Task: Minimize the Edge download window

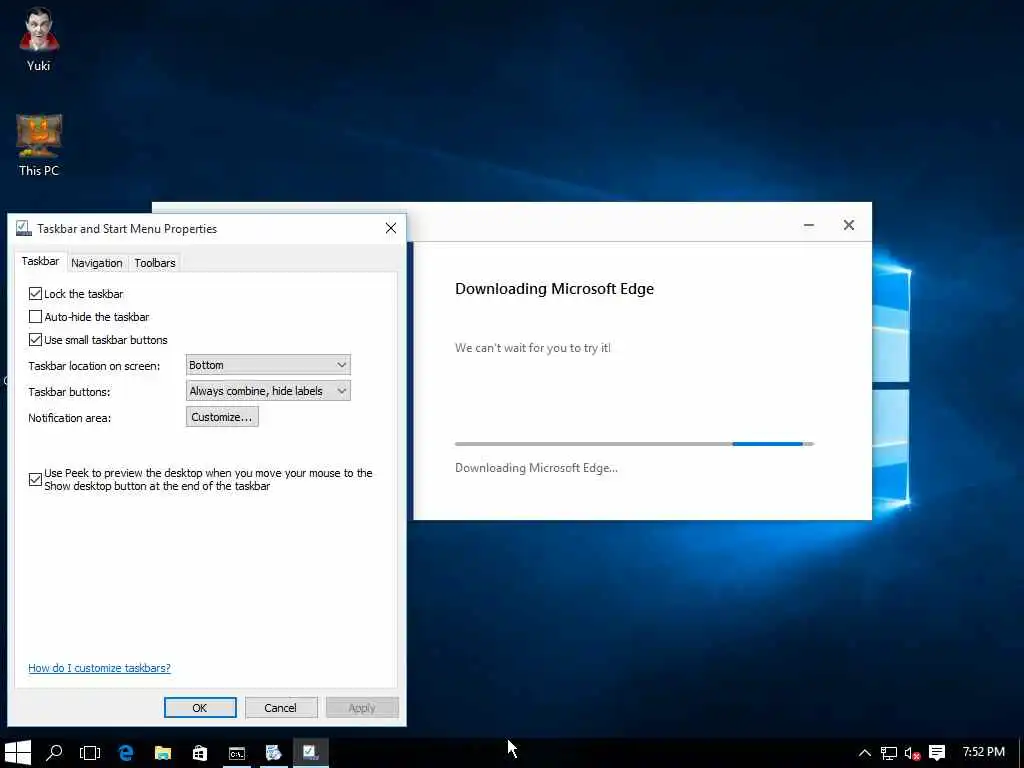Action: pos(808,225)
